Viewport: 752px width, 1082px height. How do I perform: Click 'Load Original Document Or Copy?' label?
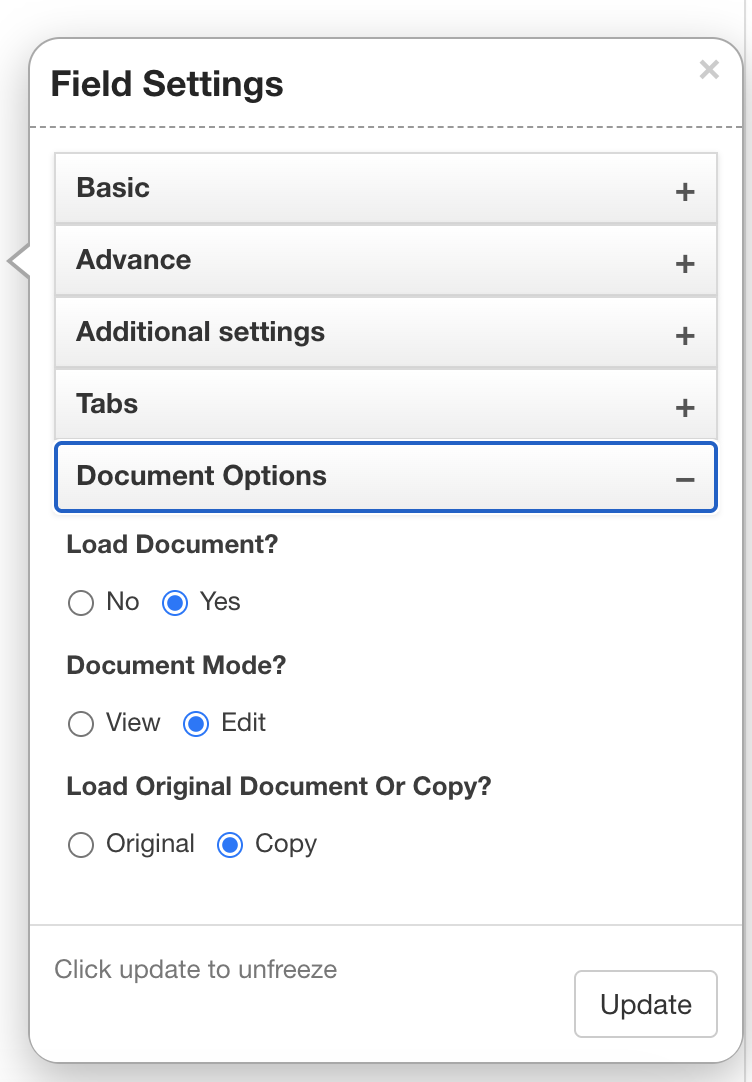(x=279, y=787)
